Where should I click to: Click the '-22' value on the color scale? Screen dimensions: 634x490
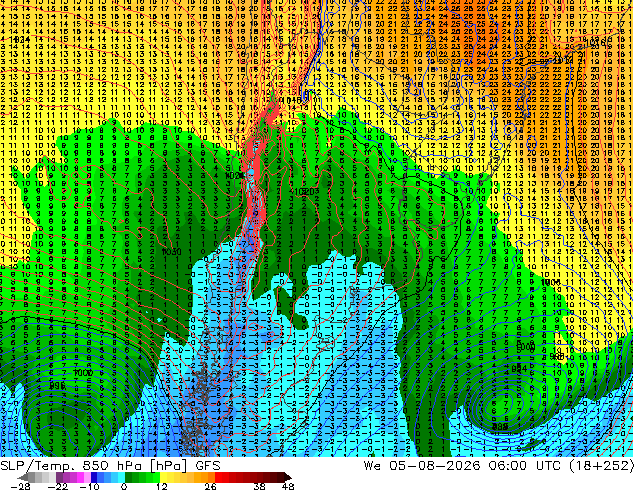point(57,486)
